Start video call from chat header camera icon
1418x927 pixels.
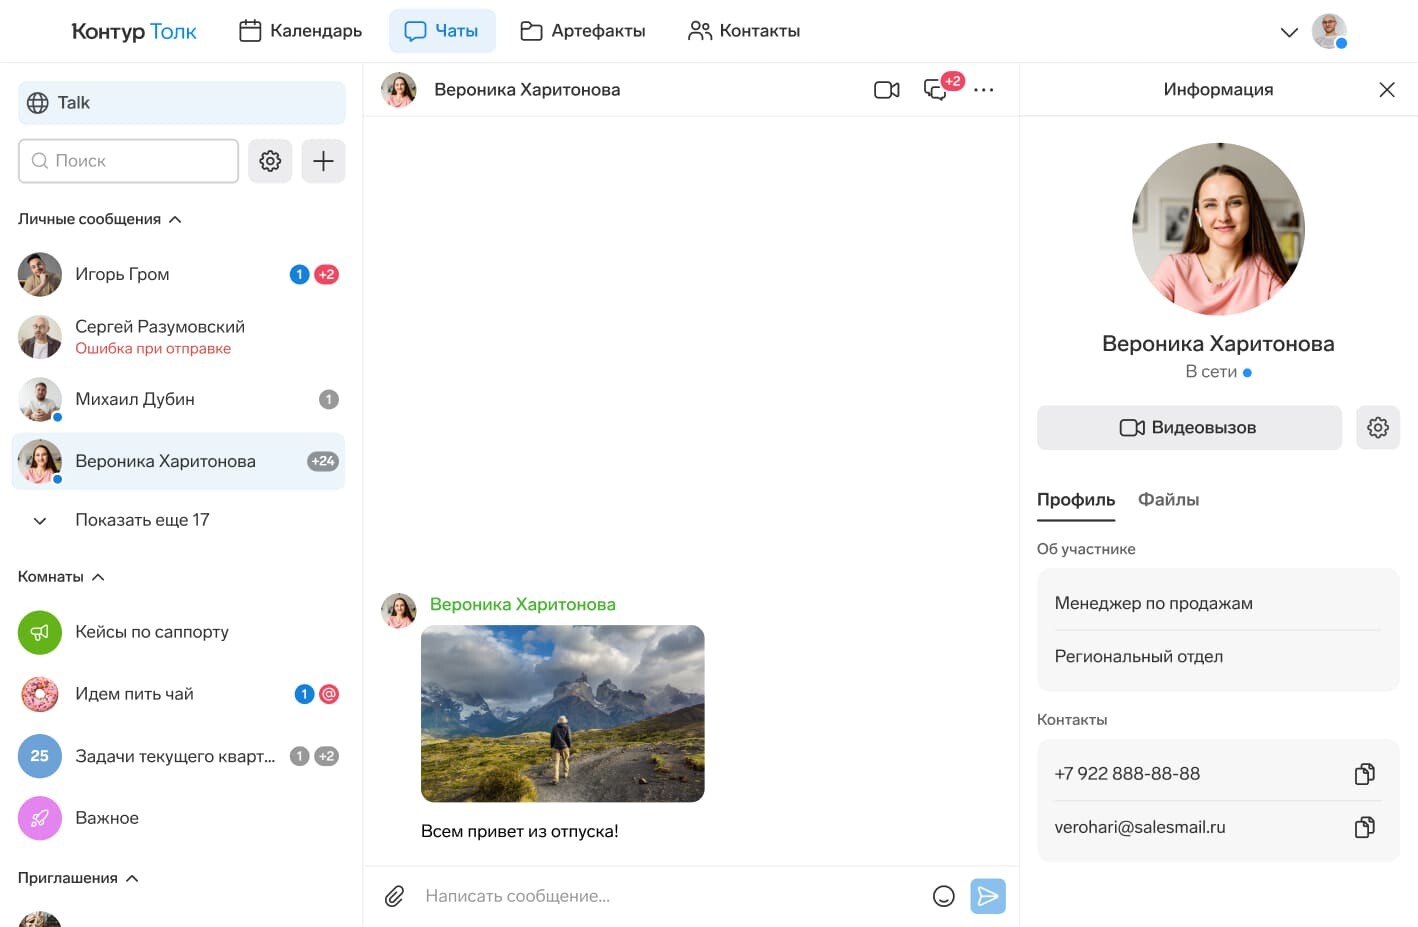(x=886, y=90)
